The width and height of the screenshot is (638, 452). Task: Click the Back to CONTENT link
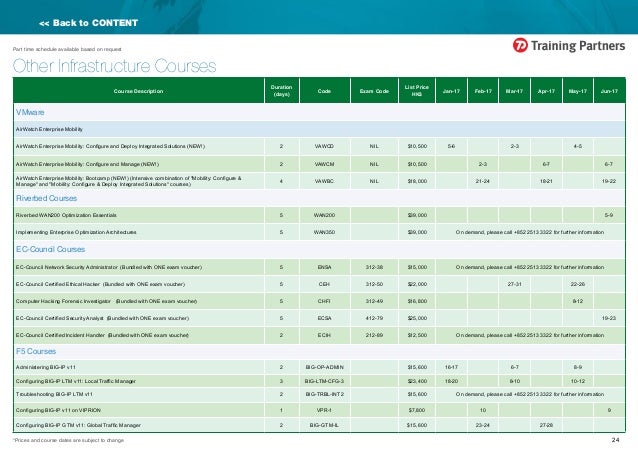[88, 23]
